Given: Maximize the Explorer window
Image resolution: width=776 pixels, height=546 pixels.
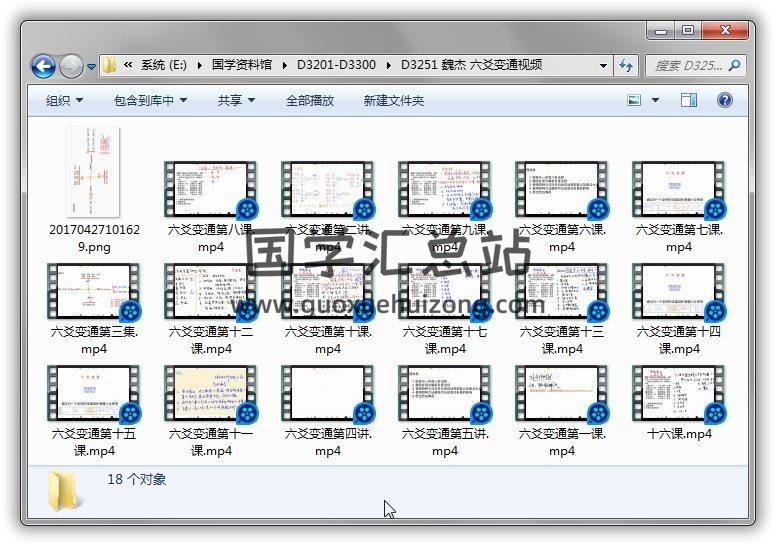Looking at the screenshot, I should (688, 30).
